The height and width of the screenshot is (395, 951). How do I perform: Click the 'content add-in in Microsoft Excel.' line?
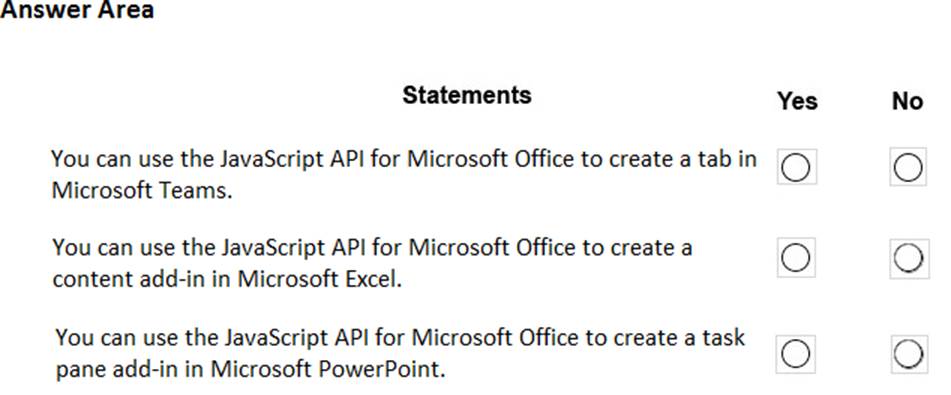pos(227,279)
